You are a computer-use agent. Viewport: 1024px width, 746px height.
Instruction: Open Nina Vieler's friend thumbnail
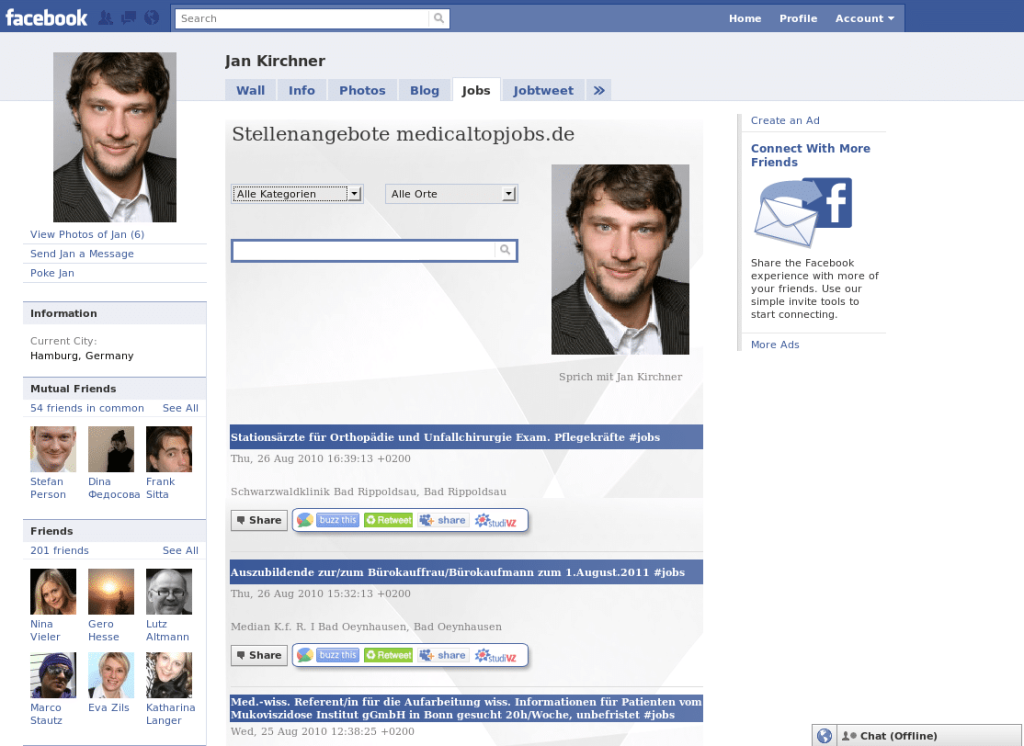coord(53,592)
